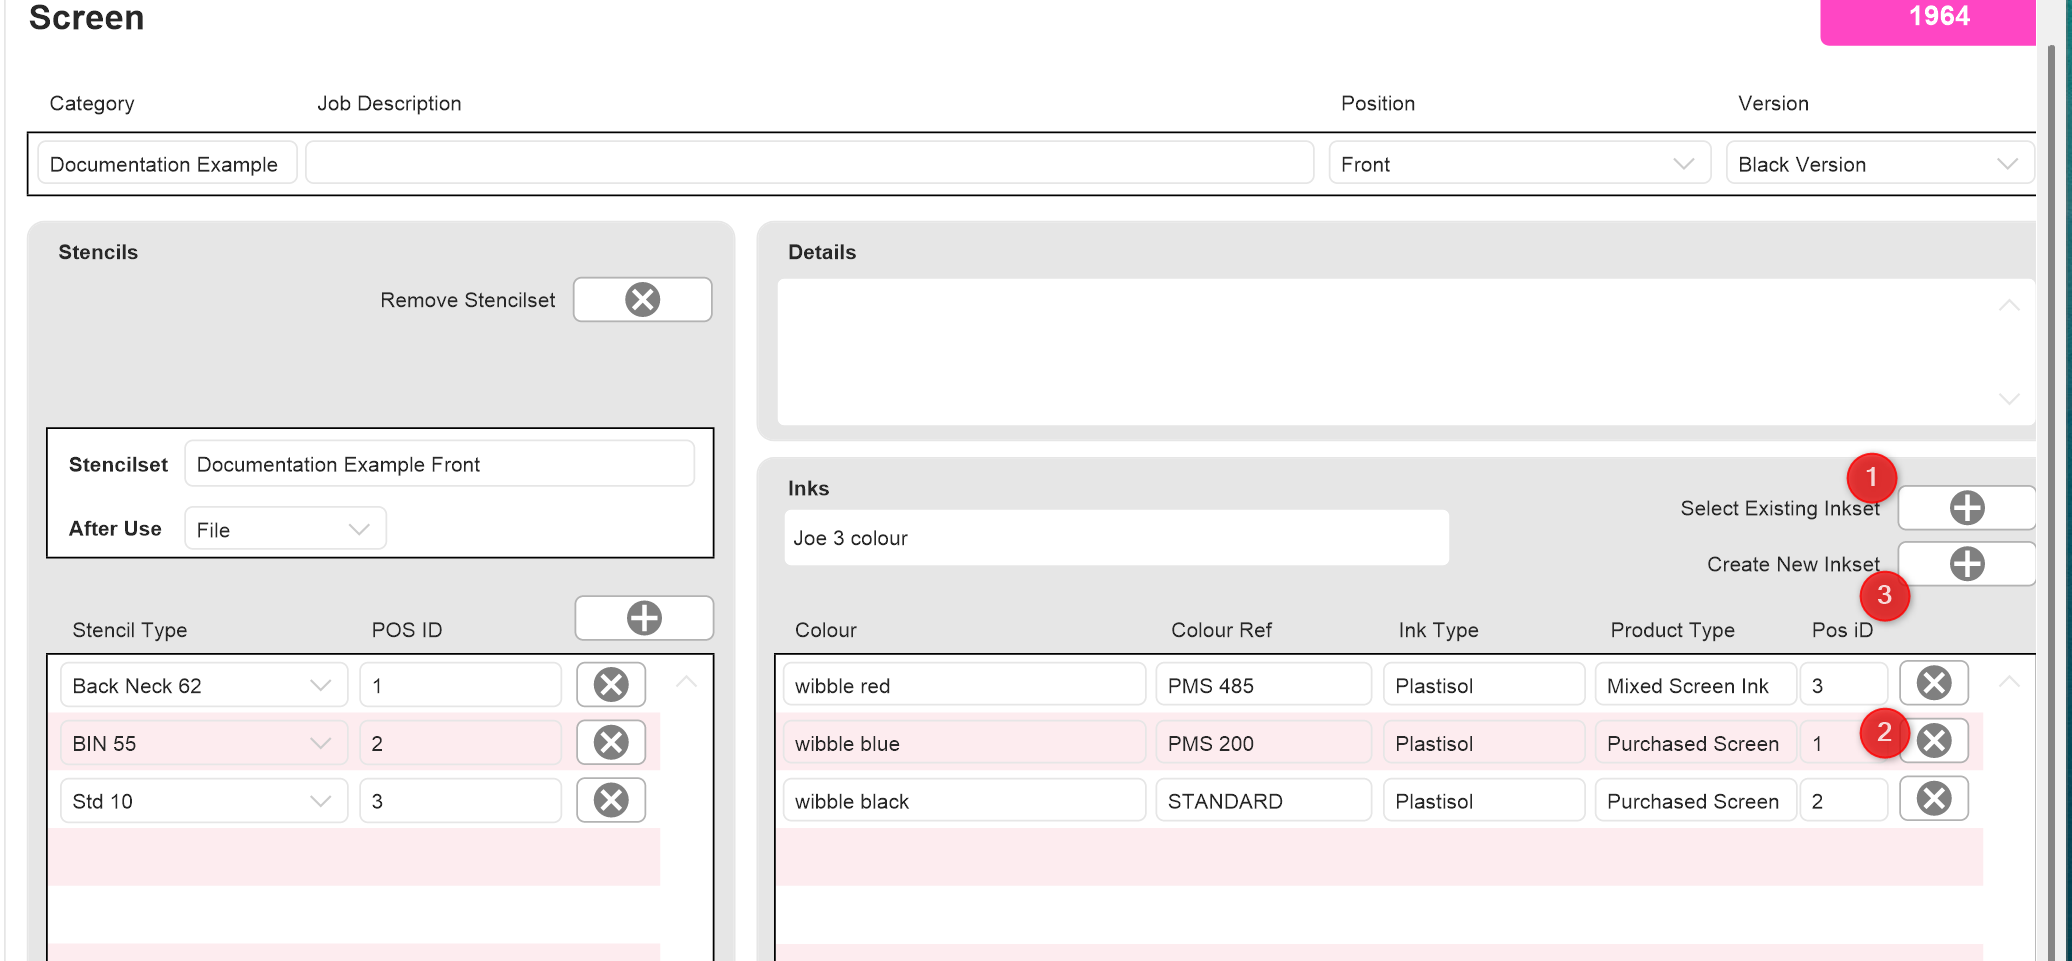
Task: Remove the BIN 55 stencil row
Action: [611, 742]
